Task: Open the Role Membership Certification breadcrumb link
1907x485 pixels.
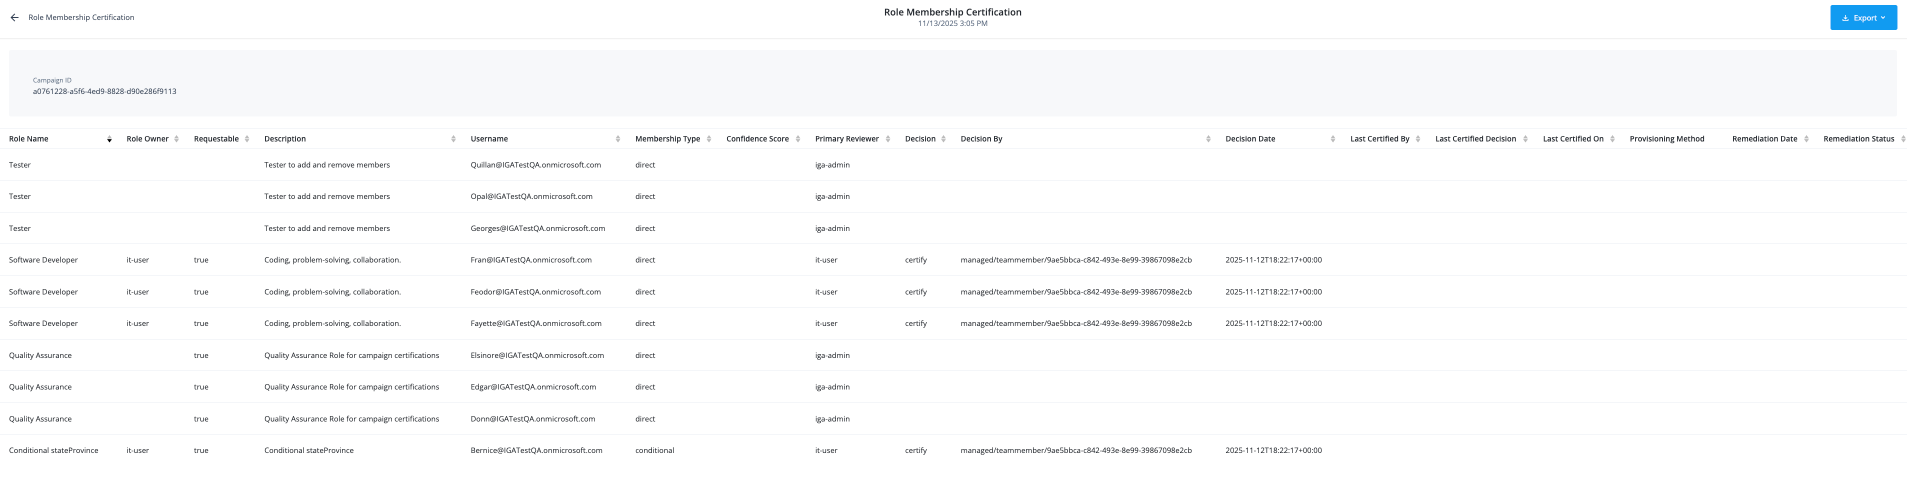Action: click(81, 17)
